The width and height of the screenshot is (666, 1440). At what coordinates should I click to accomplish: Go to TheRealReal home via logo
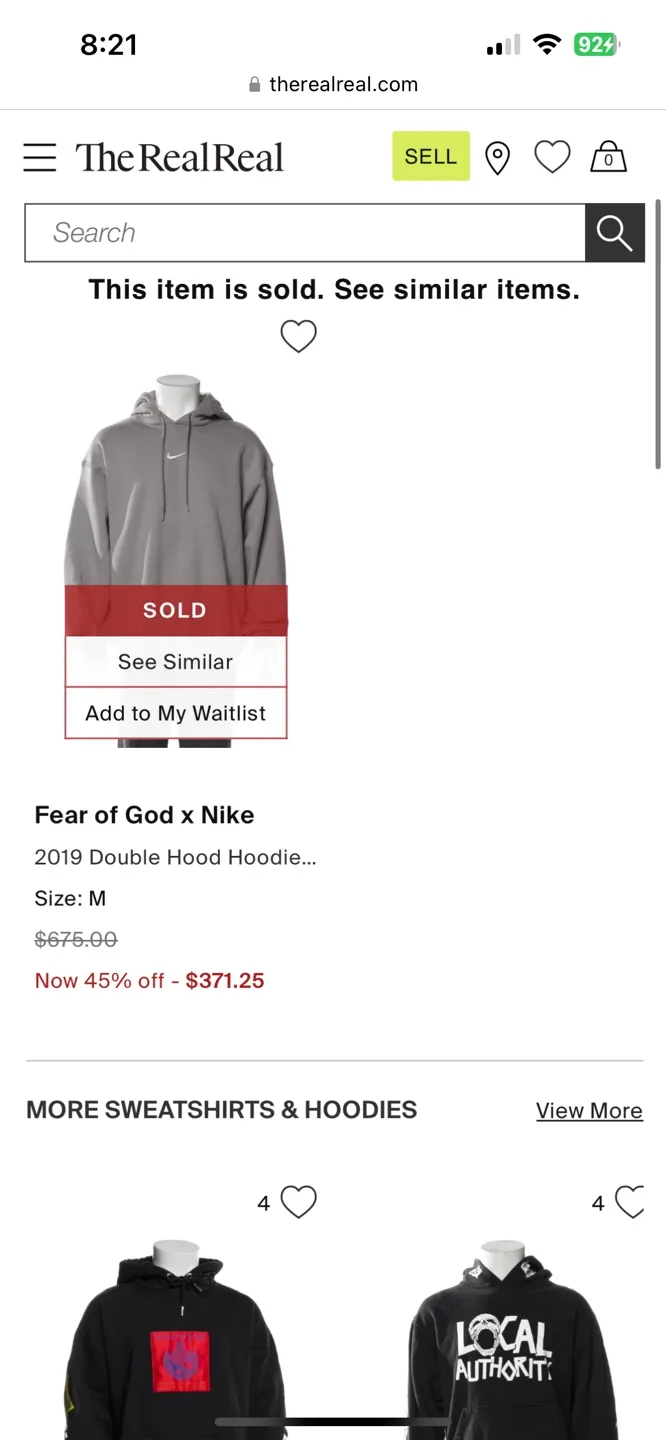(180, 156)
